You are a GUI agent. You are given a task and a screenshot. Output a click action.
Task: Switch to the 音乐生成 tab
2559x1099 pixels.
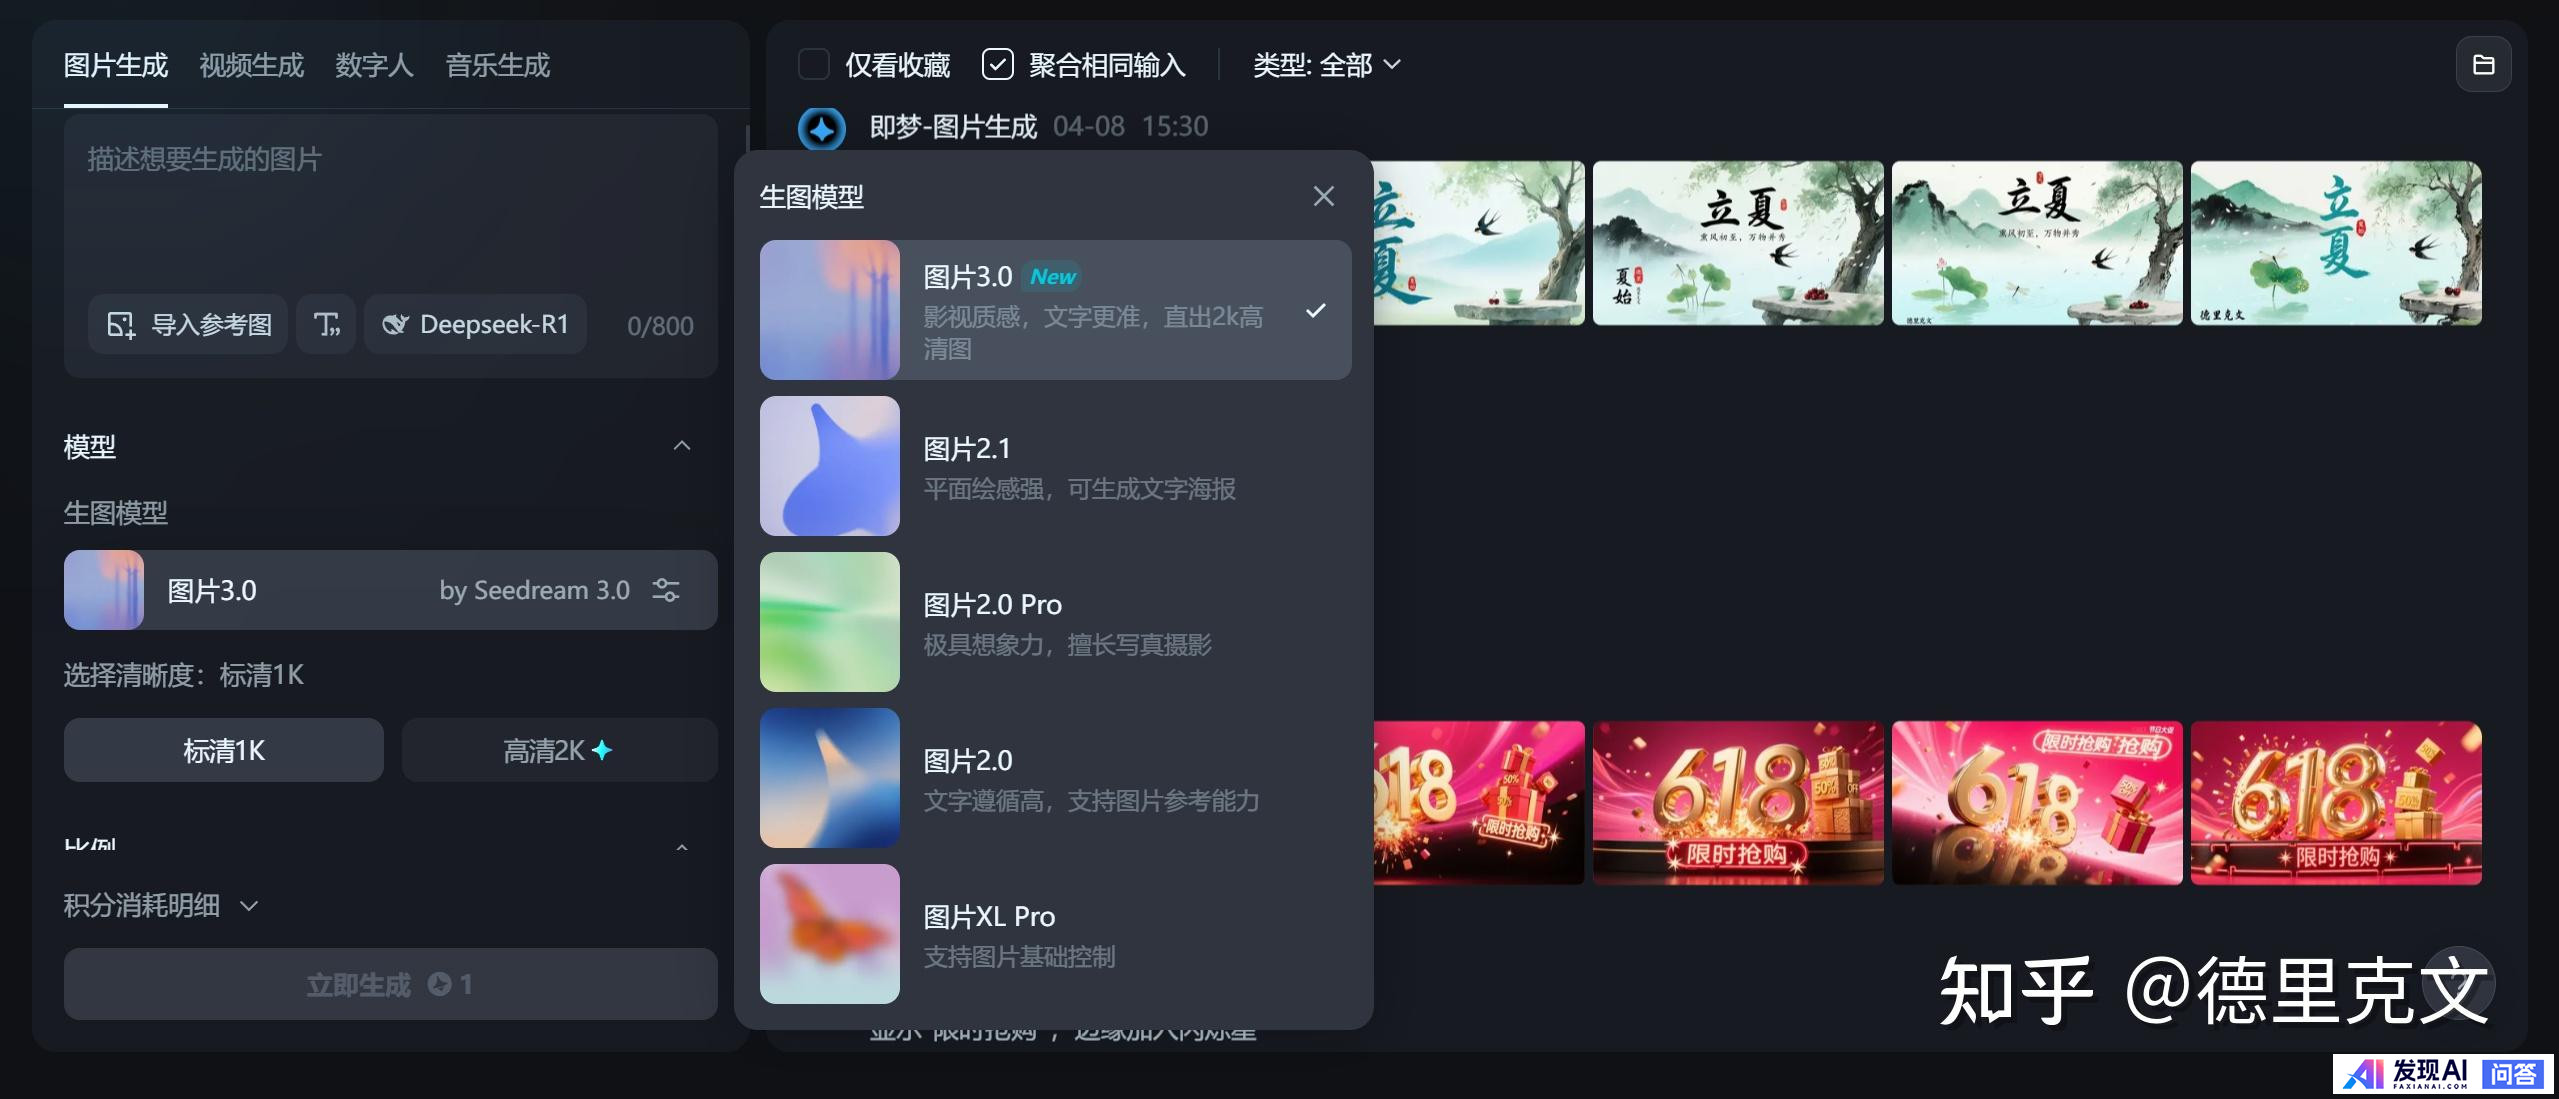click(x=497, y=65)
